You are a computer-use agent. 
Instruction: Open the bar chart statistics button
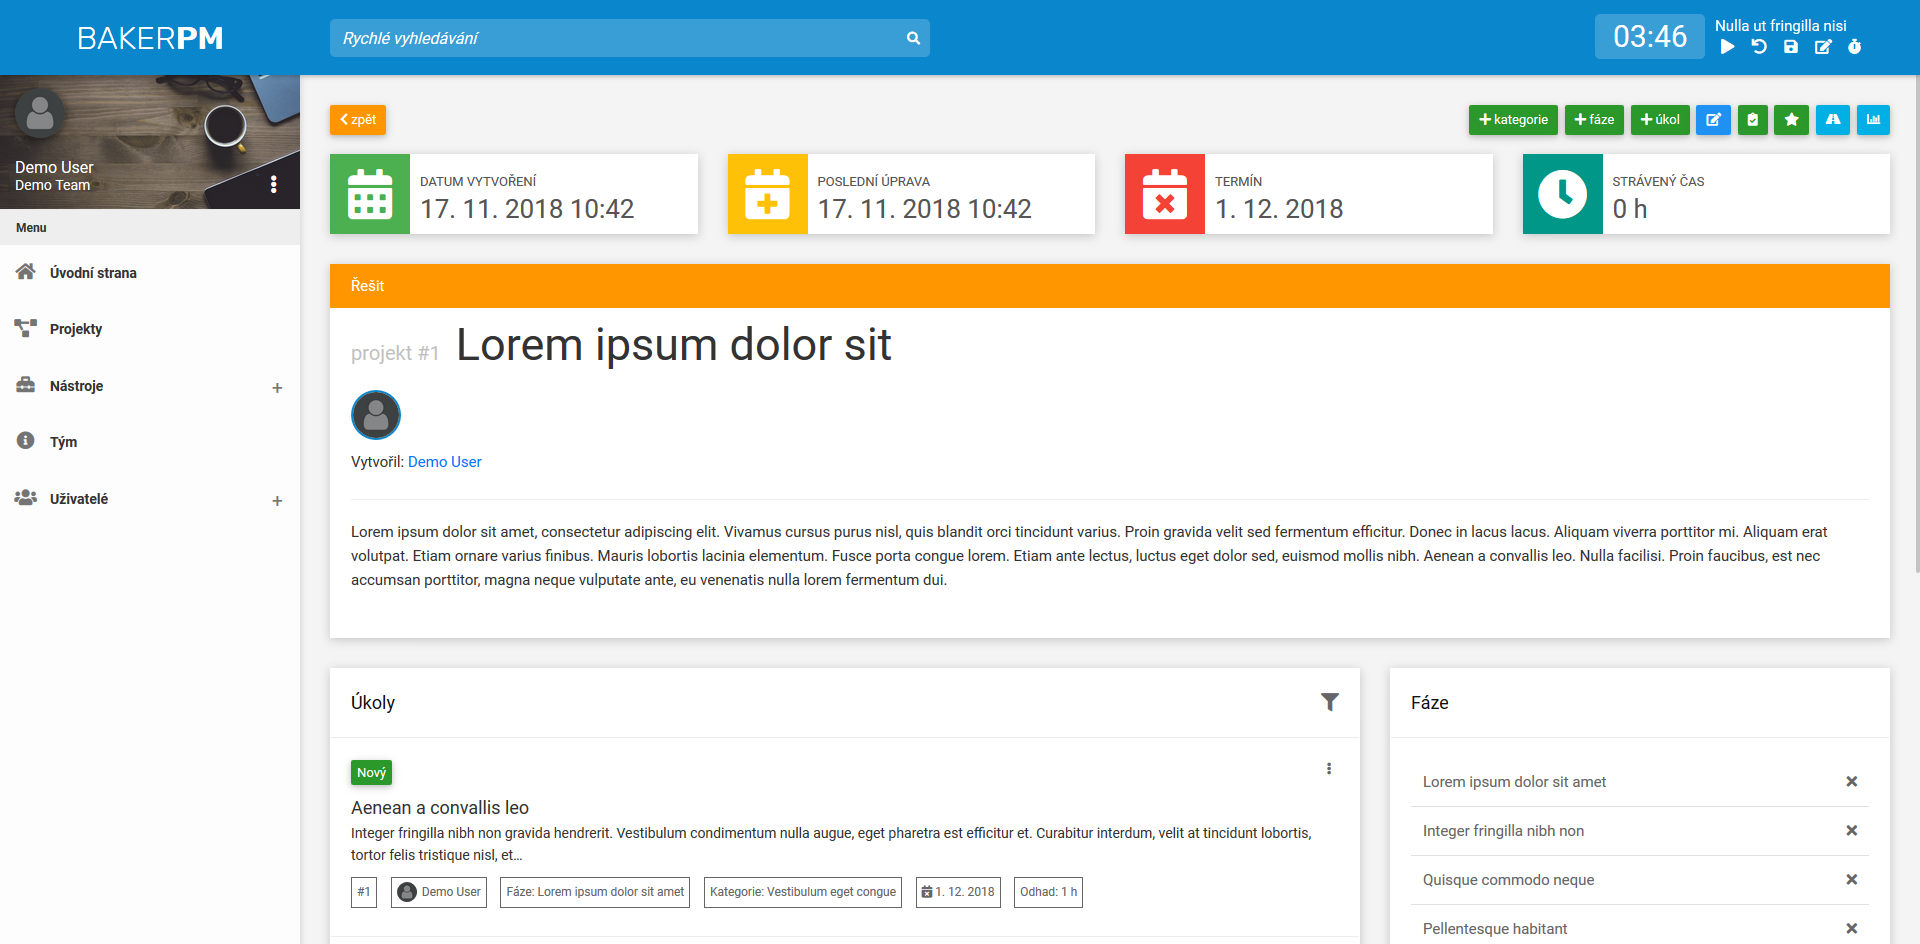1873,120
